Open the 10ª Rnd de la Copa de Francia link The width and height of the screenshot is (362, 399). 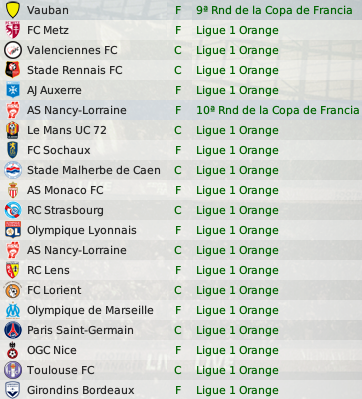pos(278,110)
